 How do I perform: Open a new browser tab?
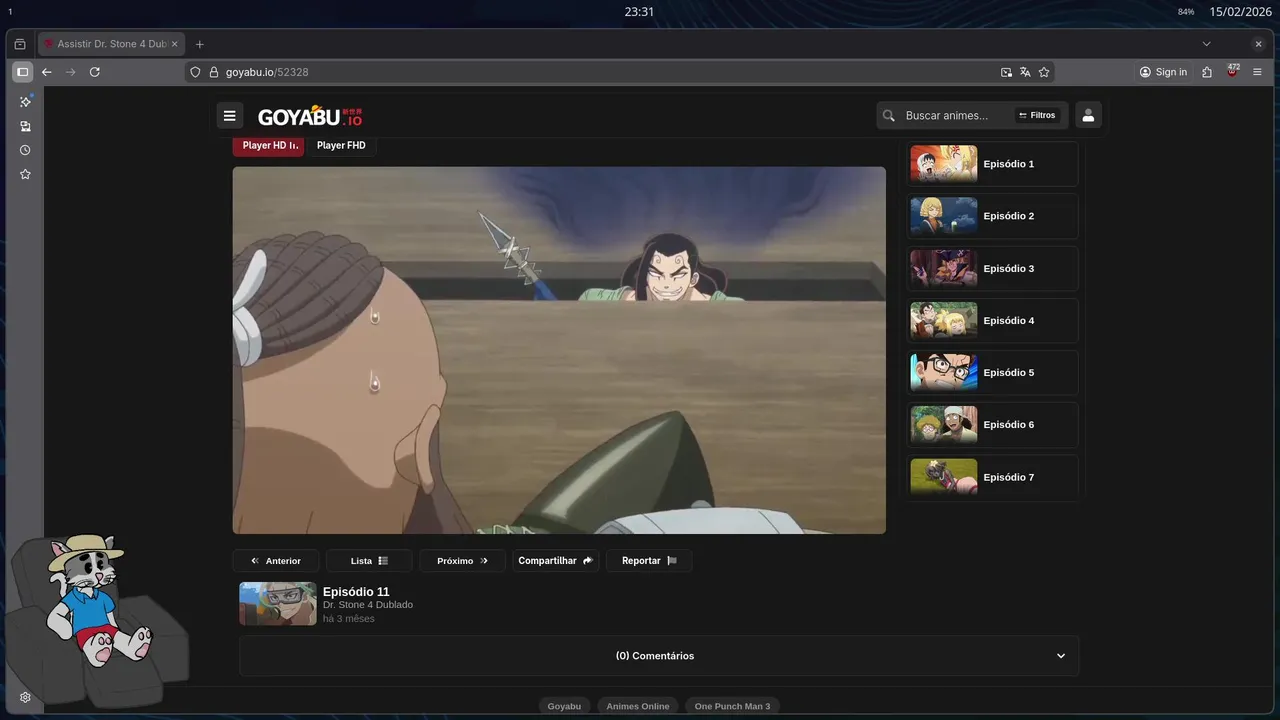coord(199,44)
